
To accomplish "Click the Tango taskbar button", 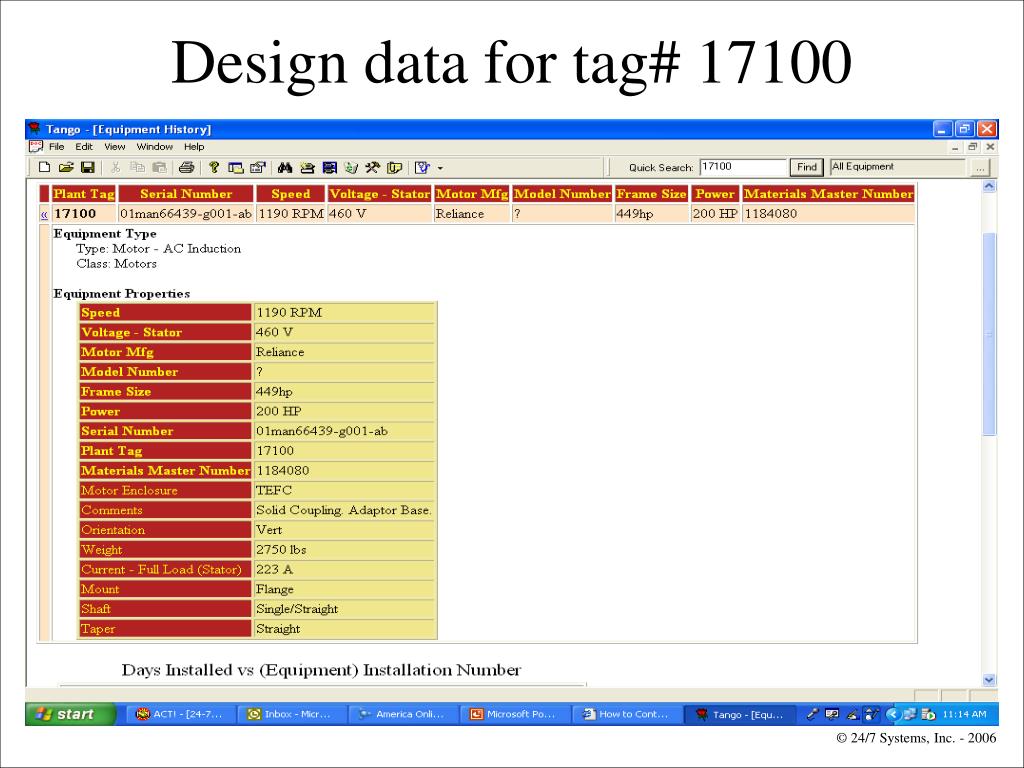I will (x=740, y=714).
